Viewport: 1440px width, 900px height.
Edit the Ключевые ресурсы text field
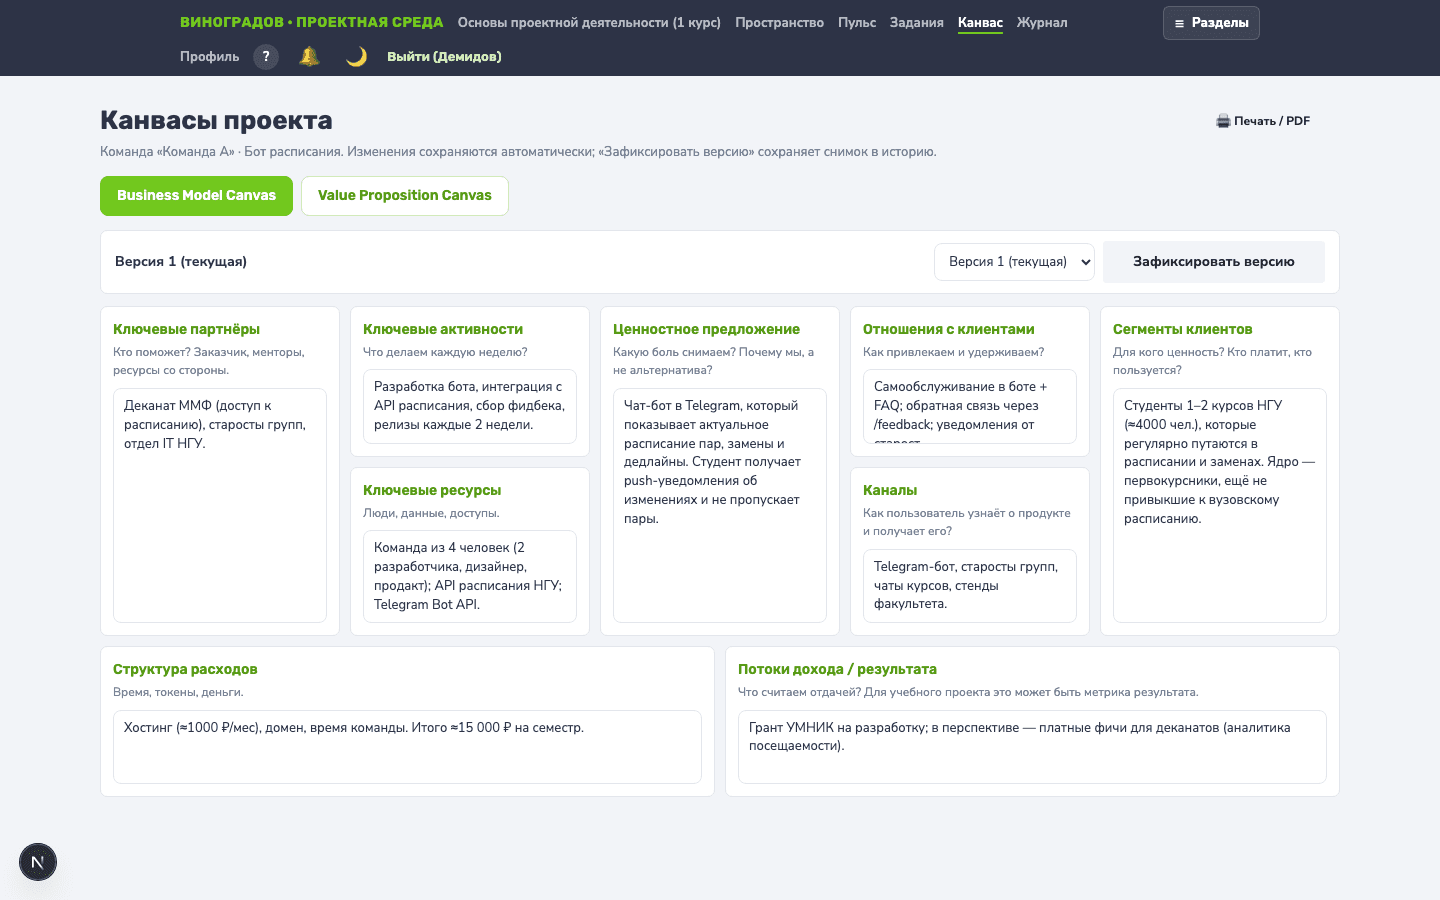(470, 576)
